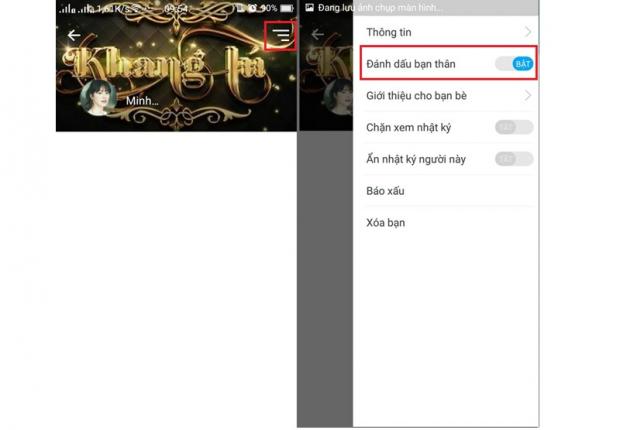Tap the Minh... profile name
This screenshot has width=620, height=430.
point(141,102)
